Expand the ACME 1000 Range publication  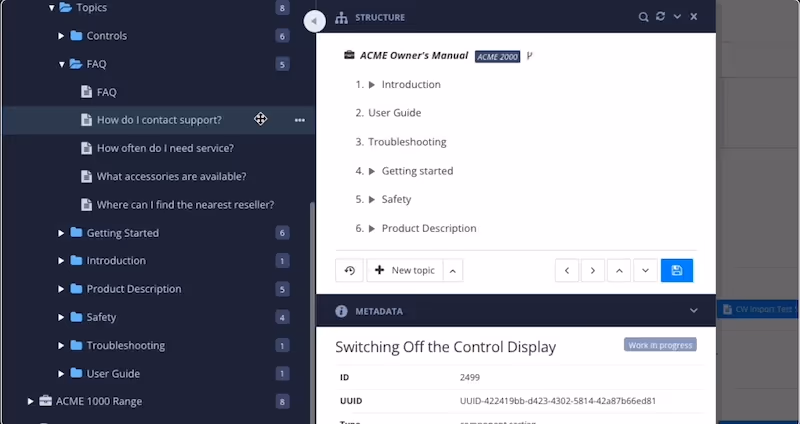tap(31, 402)
